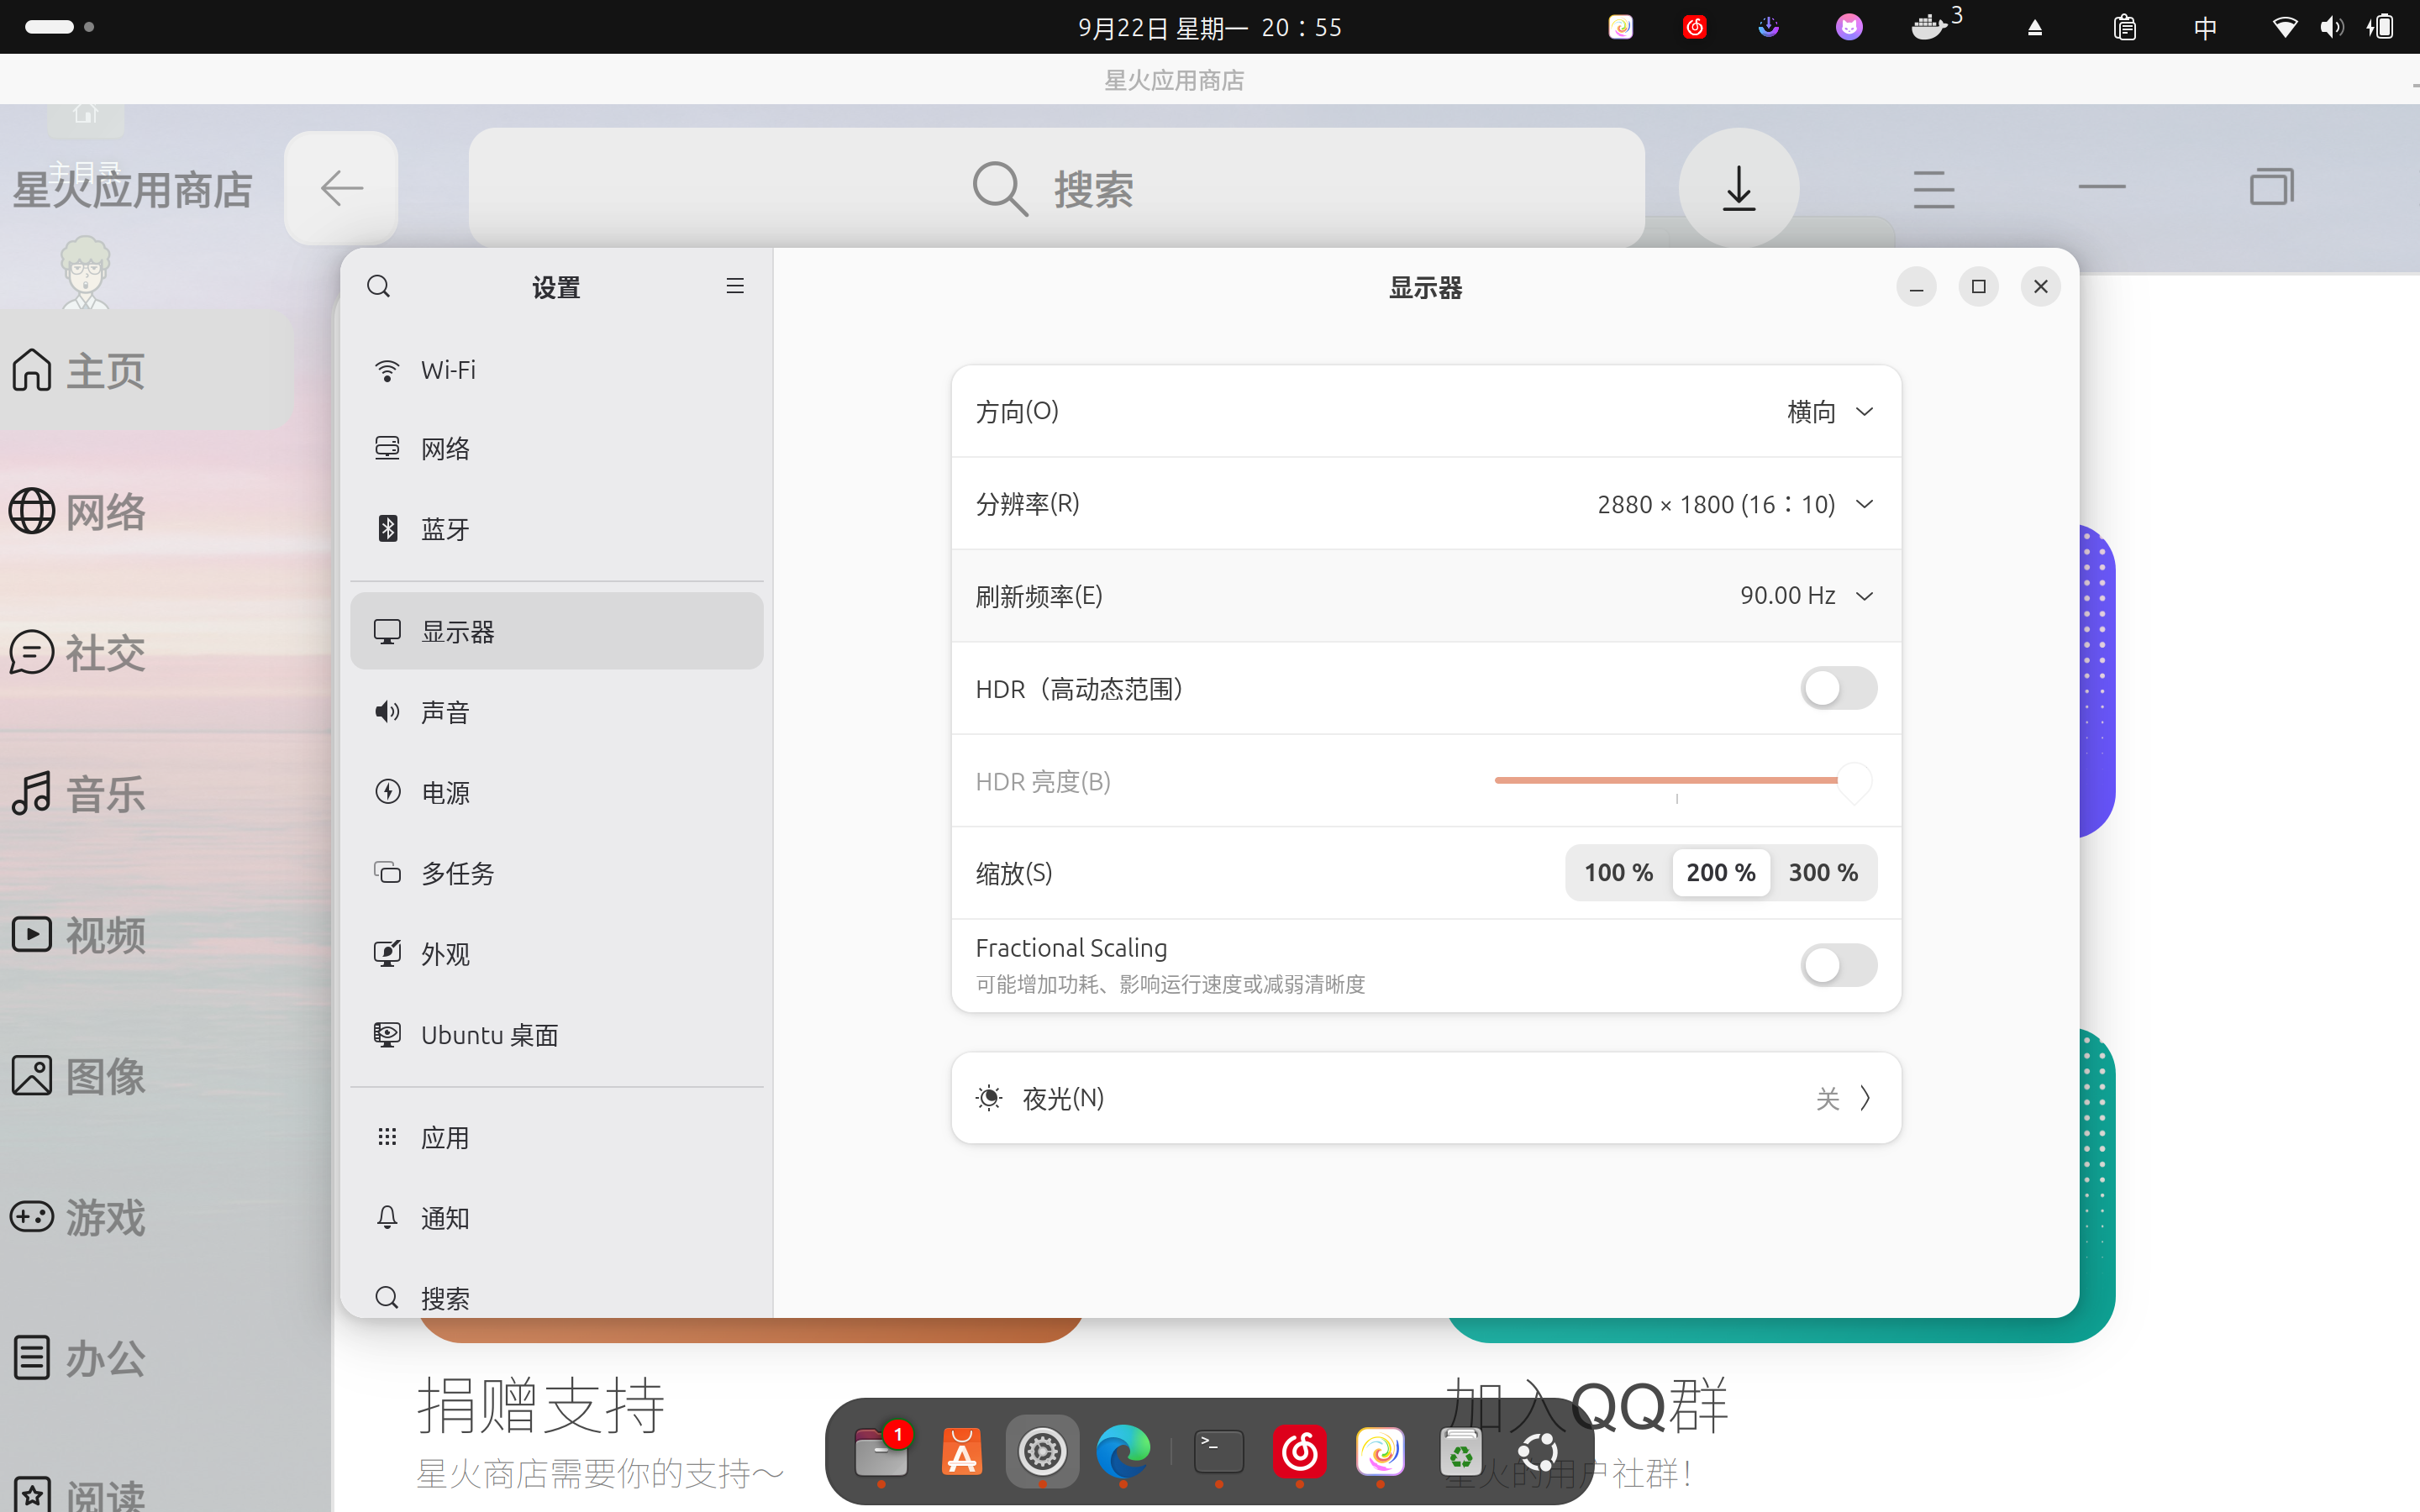
Task: Click the download manager arrow icon
Action: 1739,188
